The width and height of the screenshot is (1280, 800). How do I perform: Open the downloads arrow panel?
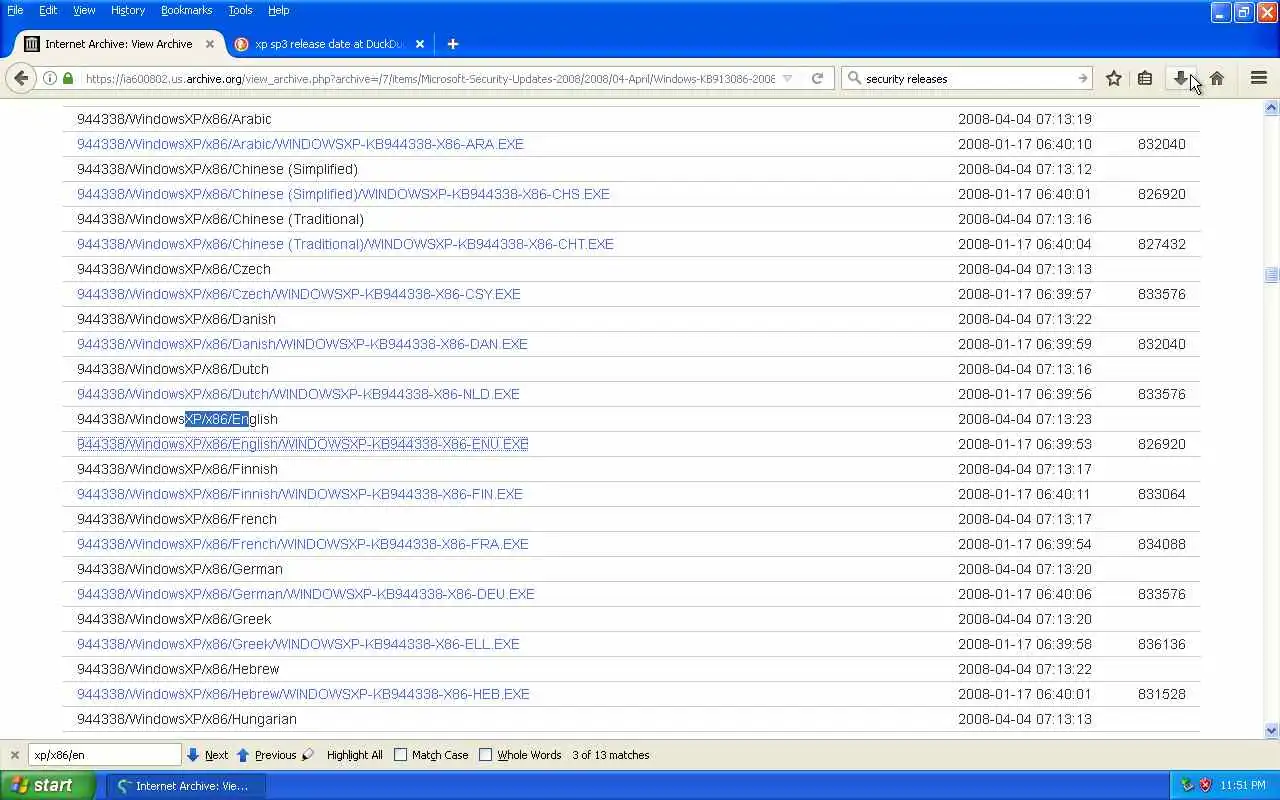[1180, 78]
